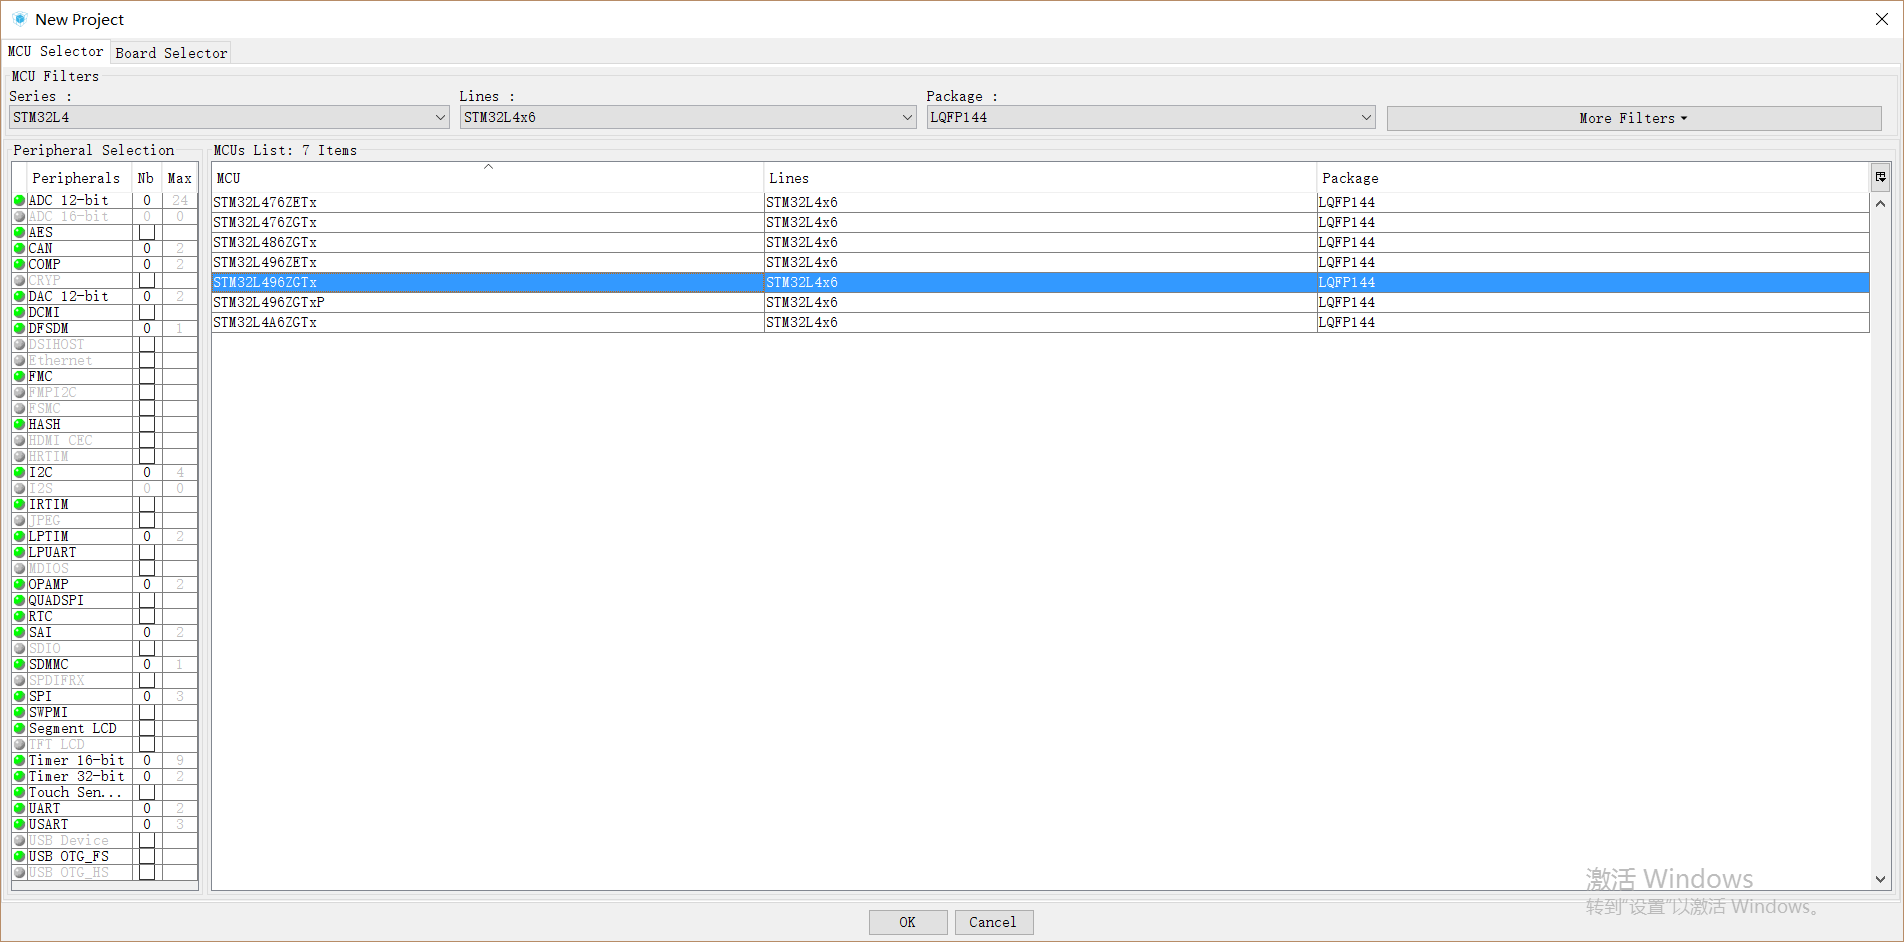Click the green indicator next to DCMI

[19, 312]
